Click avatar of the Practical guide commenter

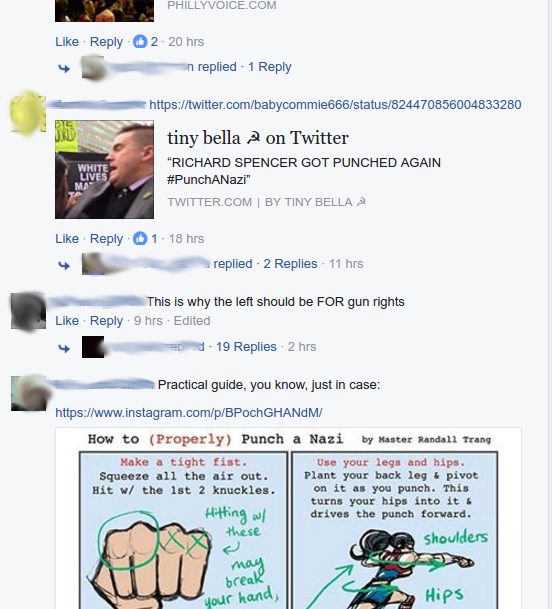pyautogui.click(x=30, y=393)
